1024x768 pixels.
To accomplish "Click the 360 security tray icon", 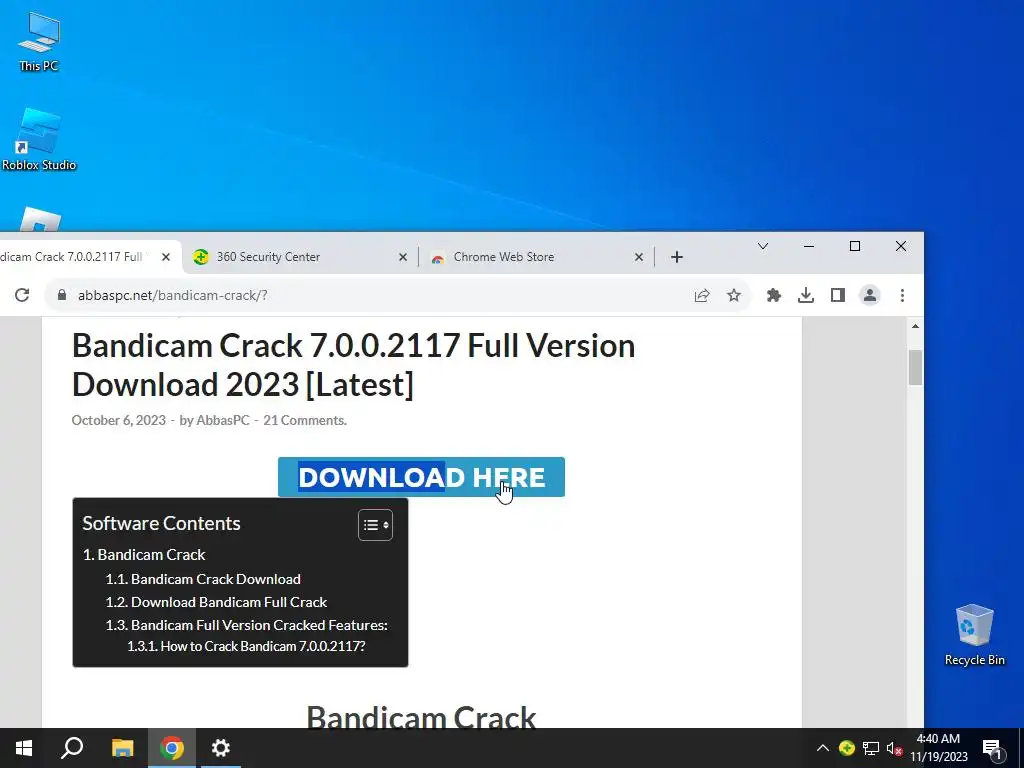I will coord(847,748).
